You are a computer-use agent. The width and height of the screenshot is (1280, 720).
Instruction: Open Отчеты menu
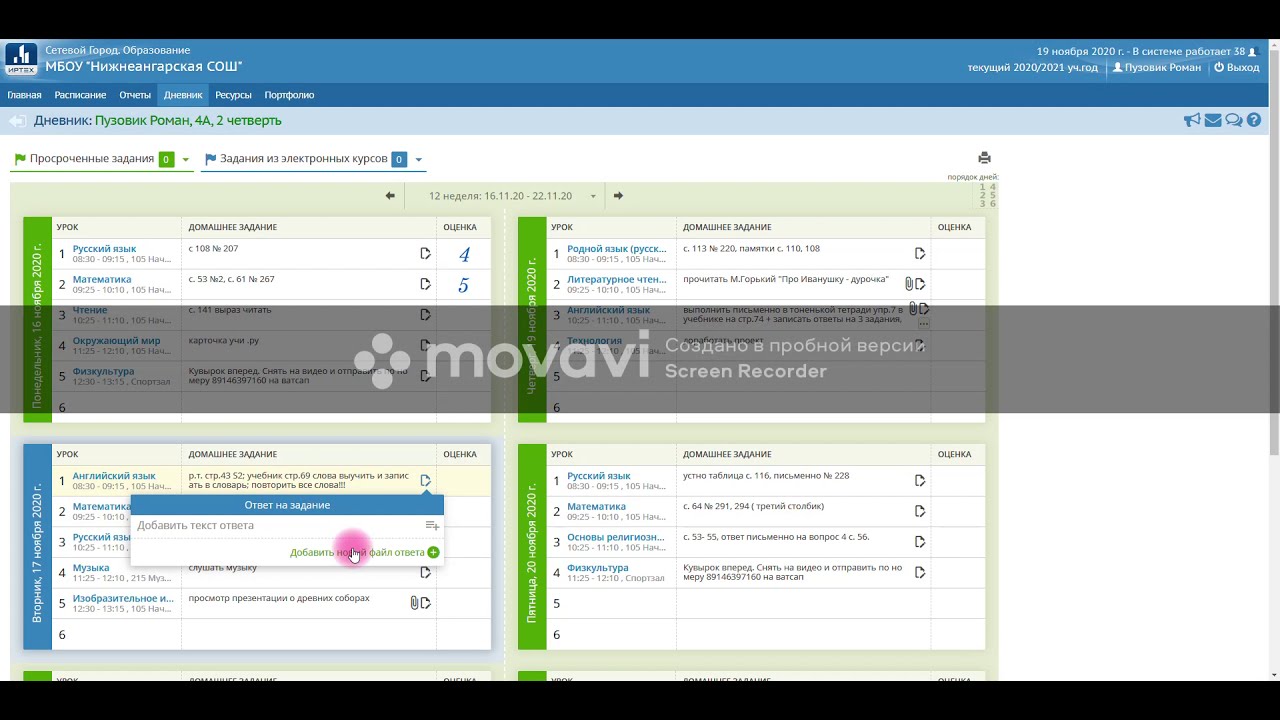click(x=135, y=95)
